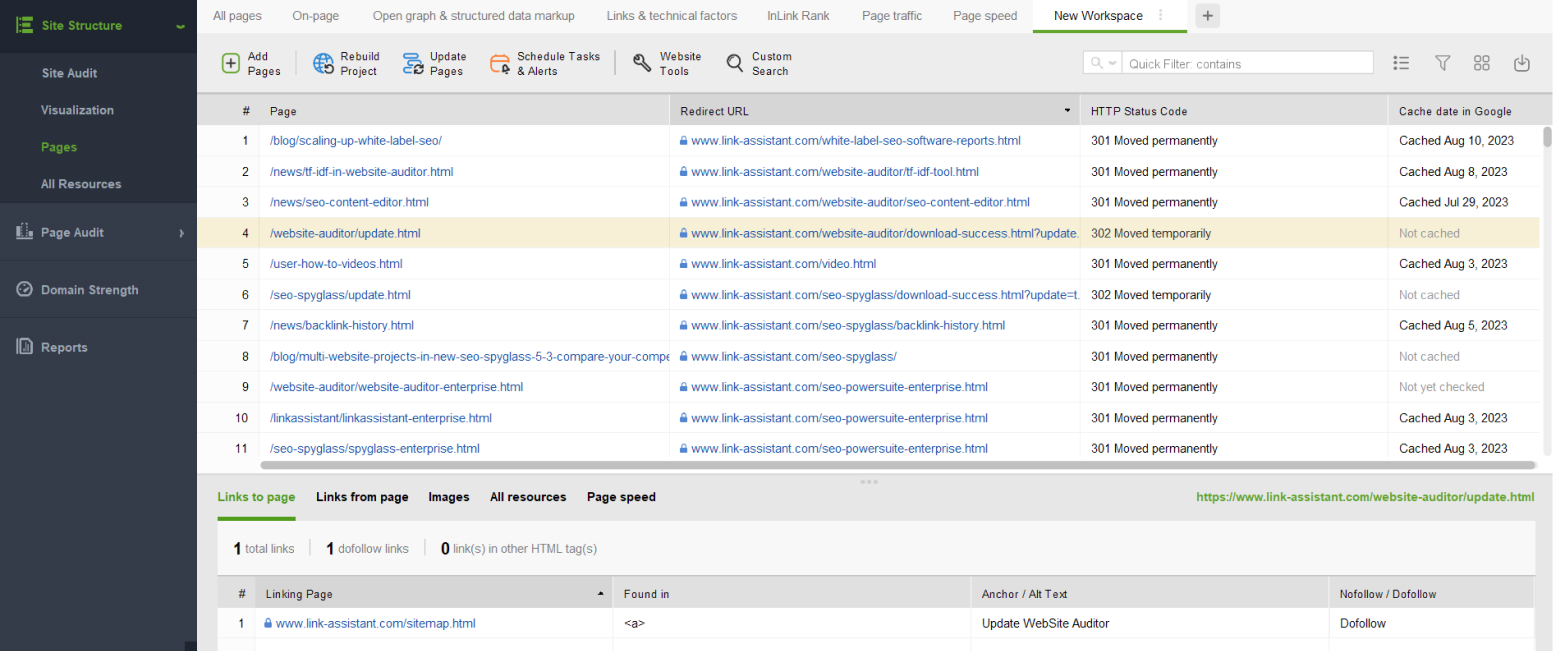The width and height of the screenshot is (1553, 651).
Task: Click the list view icon in toolbar
Action: (1401, 63)
